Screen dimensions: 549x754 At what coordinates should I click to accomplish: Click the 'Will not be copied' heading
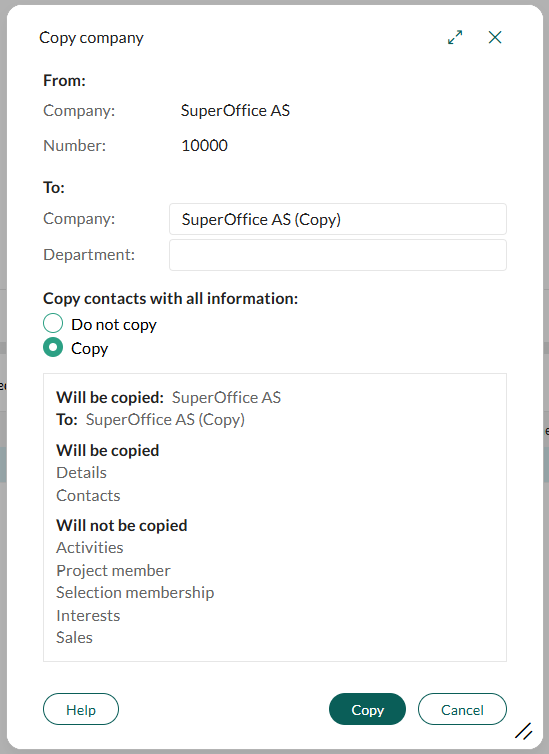coord(122,526)
